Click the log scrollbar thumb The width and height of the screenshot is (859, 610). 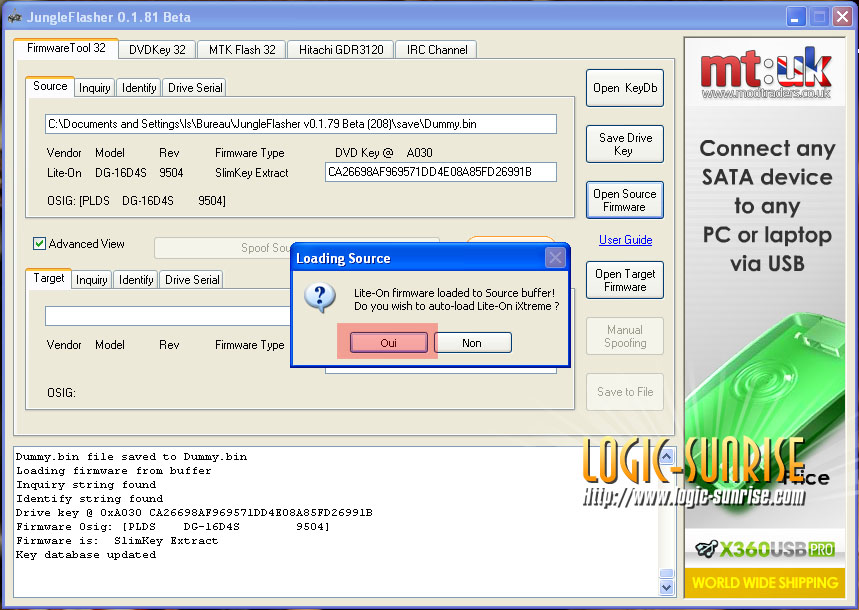(666, 573)
